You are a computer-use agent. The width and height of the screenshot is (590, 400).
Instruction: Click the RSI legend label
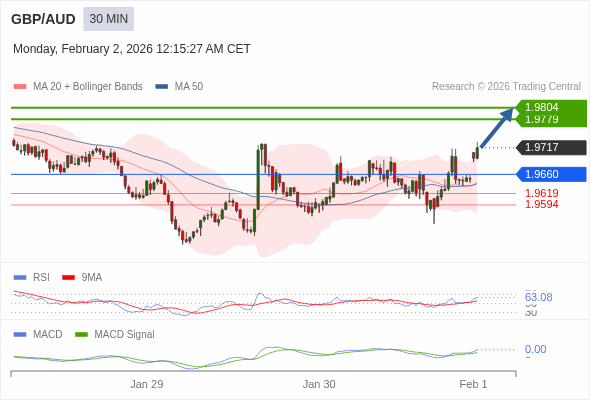[41, 278]
